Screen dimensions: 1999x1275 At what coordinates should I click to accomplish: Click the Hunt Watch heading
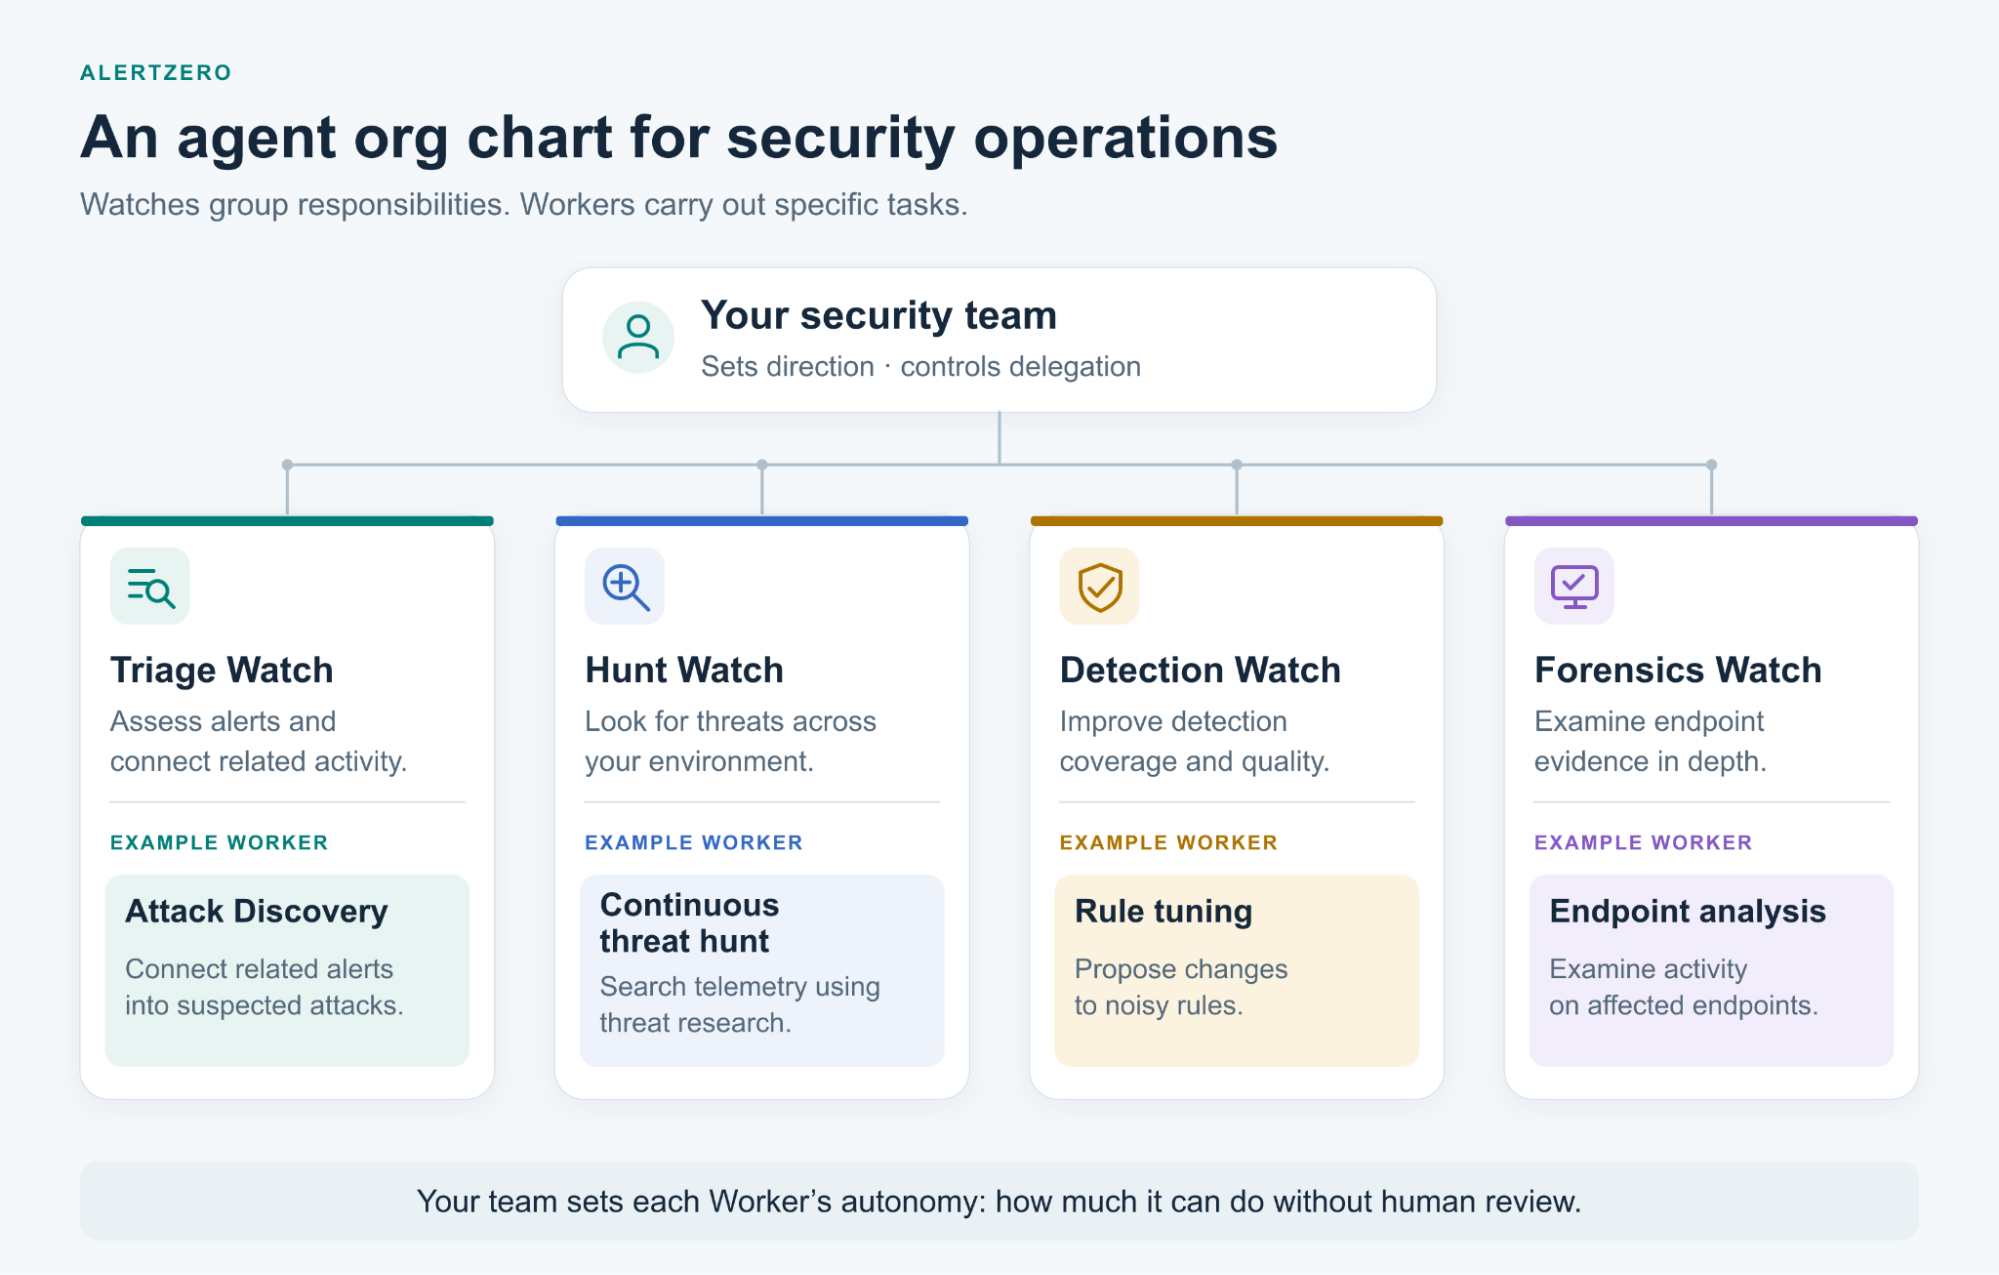[x=684, y=670]
